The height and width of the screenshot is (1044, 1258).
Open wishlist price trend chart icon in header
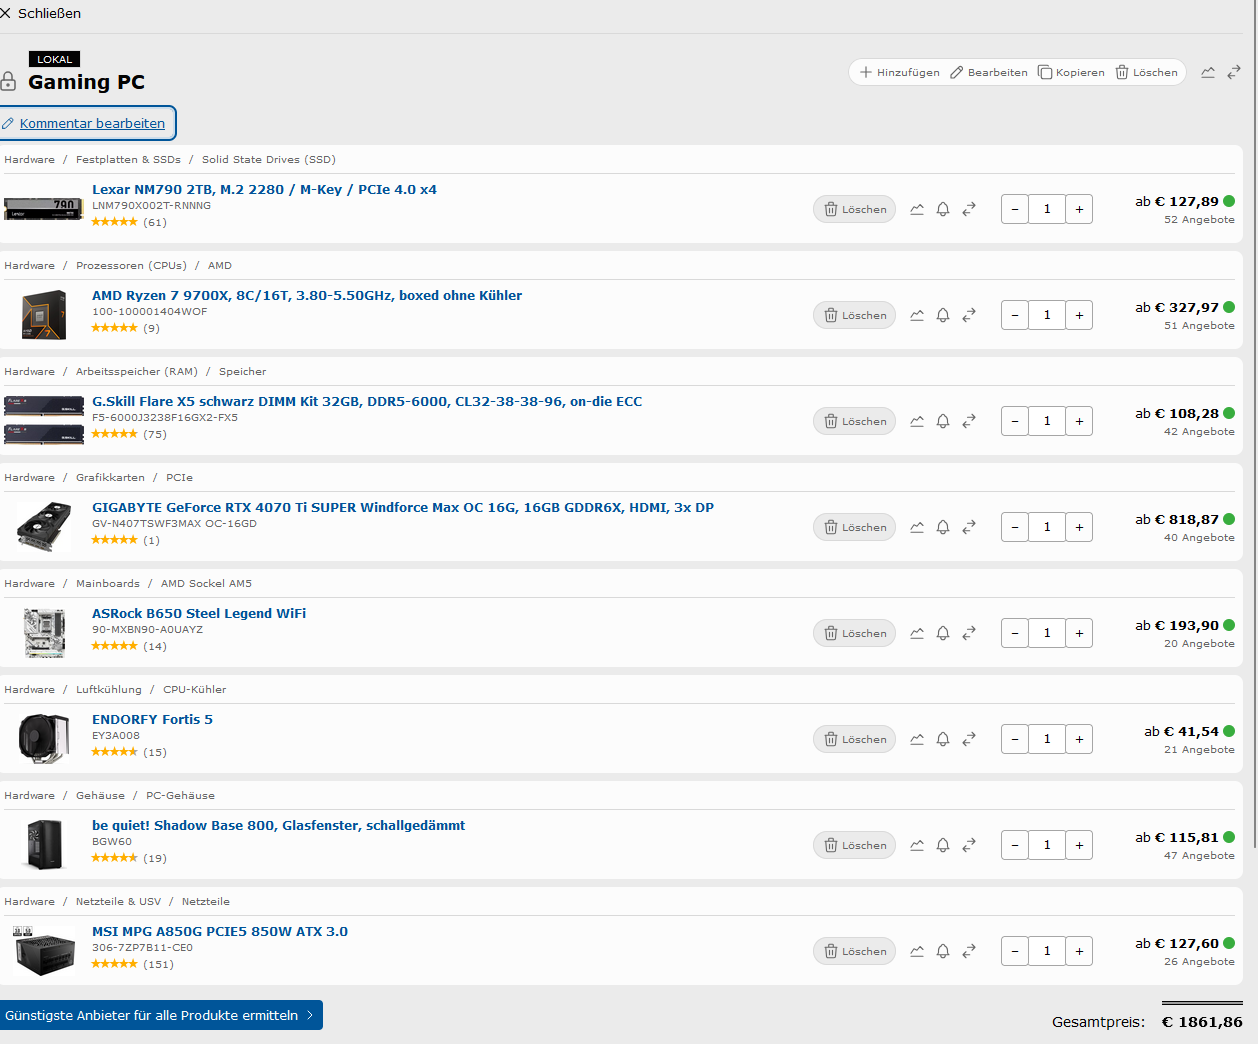(1208, 72)
